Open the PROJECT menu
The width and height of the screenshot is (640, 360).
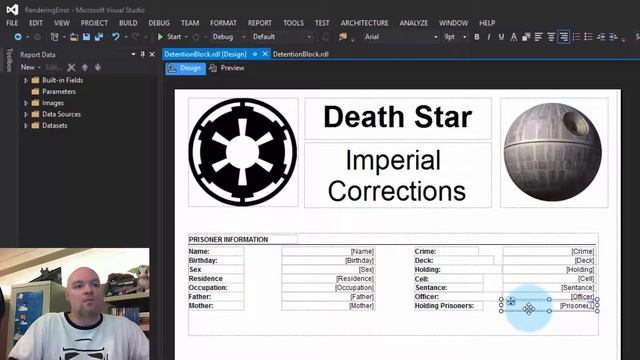94,23
